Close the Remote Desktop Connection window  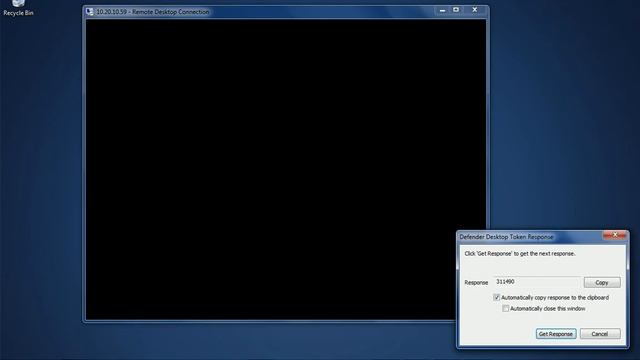point(474,10)
